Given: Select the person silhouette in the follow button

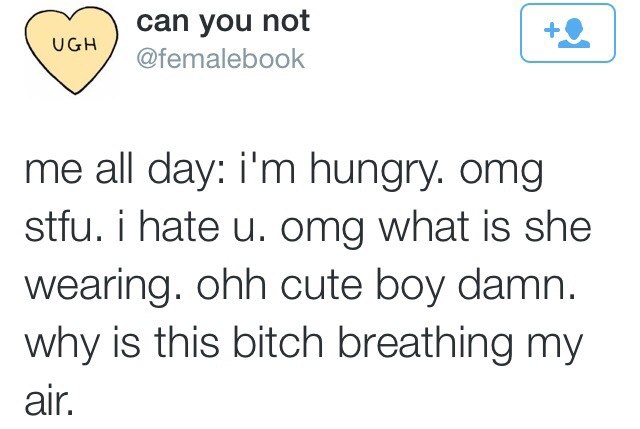Looking at the screenshot, I should [x=574, y=33].
